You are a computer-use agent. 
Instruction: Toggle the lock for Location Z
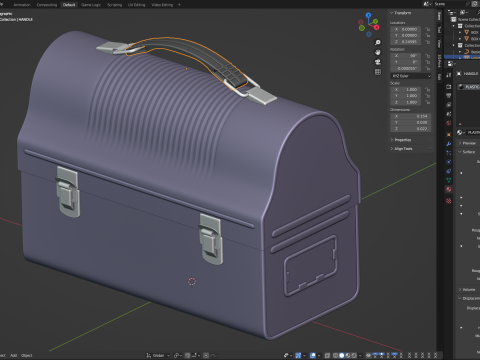pos(428,42)
